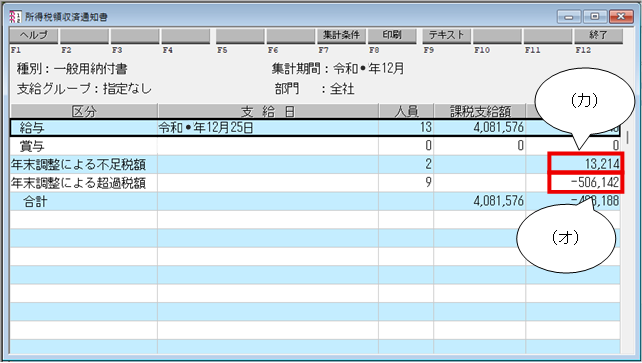Viewport: 642px width, 363px height.
Task: Click the -506,142 excess tax amount
Action: pos(595,183)
